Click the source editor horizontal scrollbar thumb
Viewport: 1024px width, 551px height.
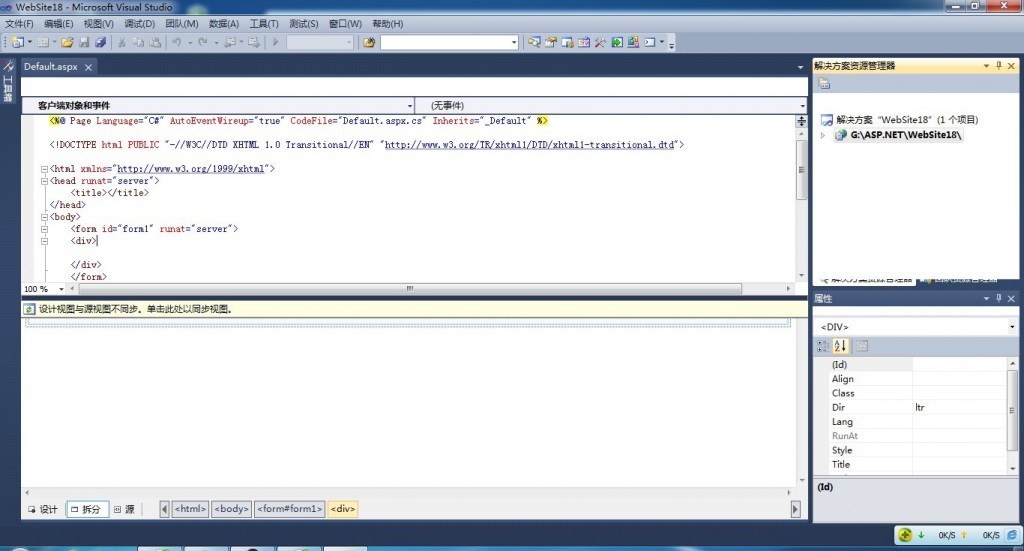pyautogui.click(x=410, y=289)
